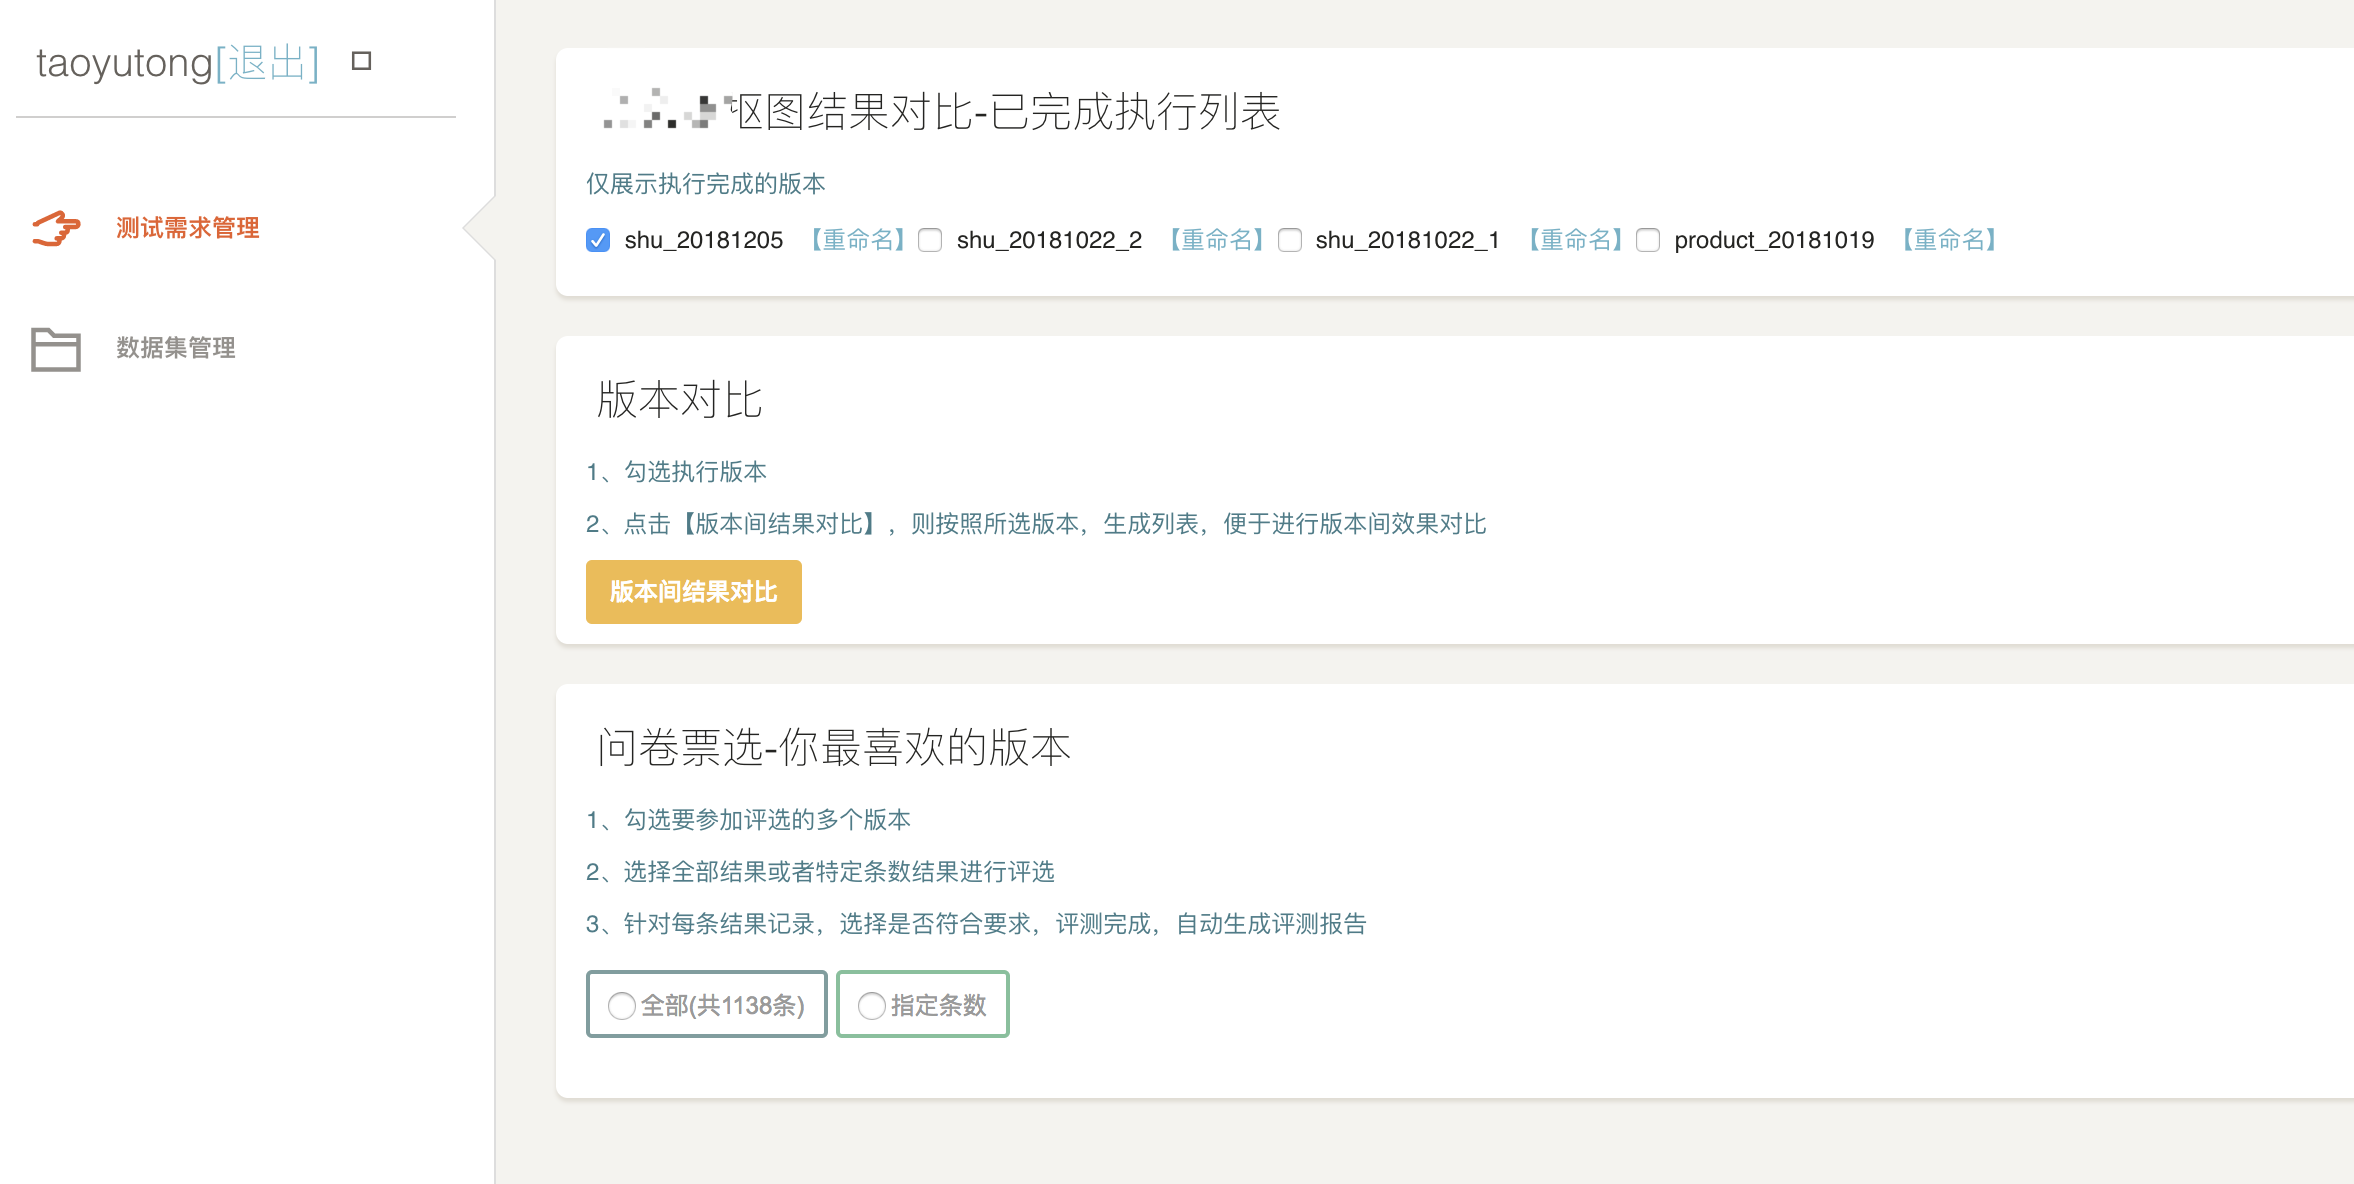The width and height of the screenshot is (2354, 1184).
Task: Click the 版本间结果对比 button
Action: [694, 592]
